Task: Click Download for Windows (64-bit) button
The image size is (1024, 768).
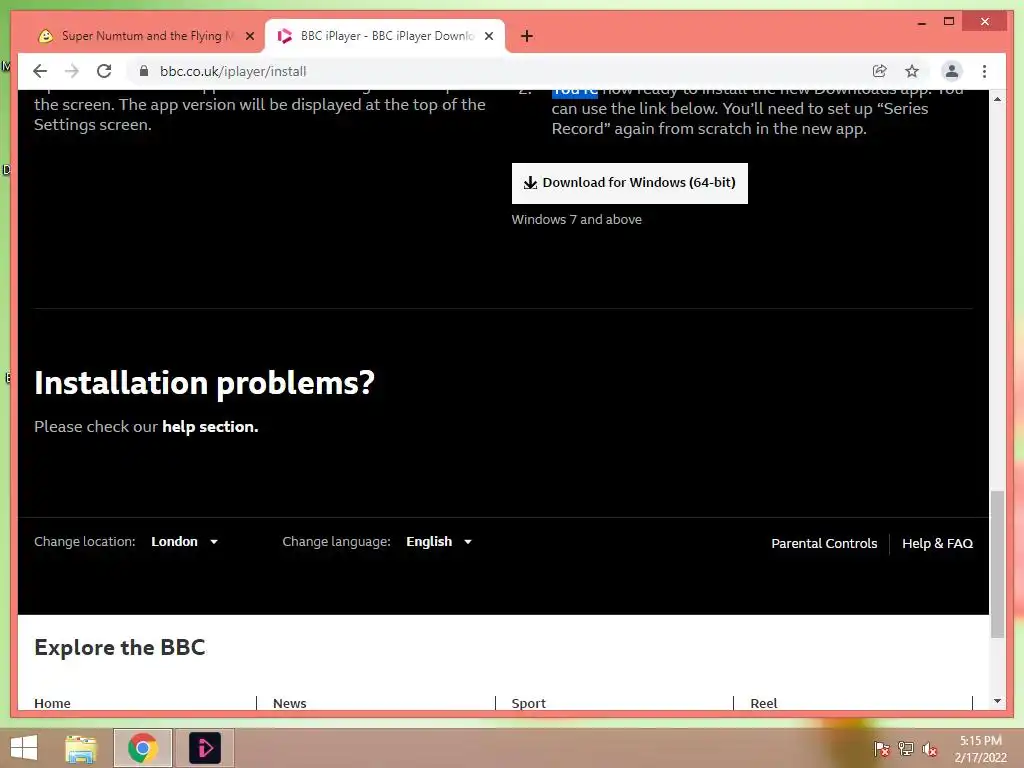Action: pyautogui.click(x=630, y=183)
